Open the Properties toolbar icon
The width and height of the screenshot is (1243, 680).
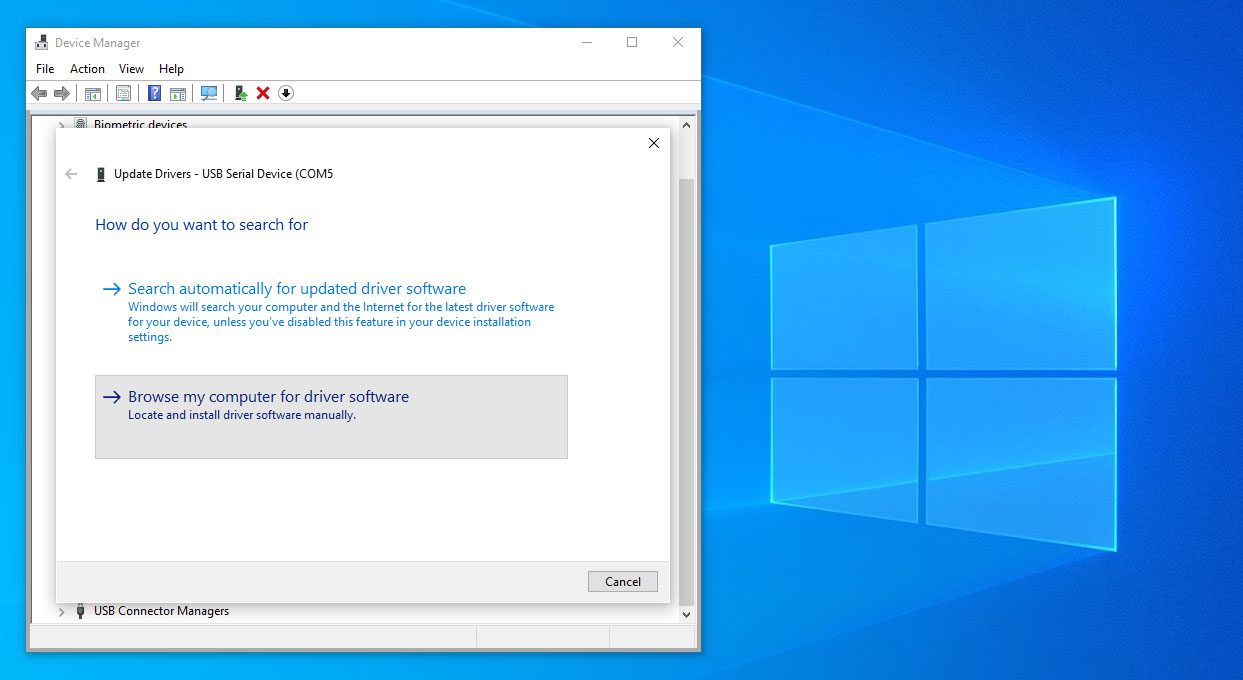(x=123, y=93)
